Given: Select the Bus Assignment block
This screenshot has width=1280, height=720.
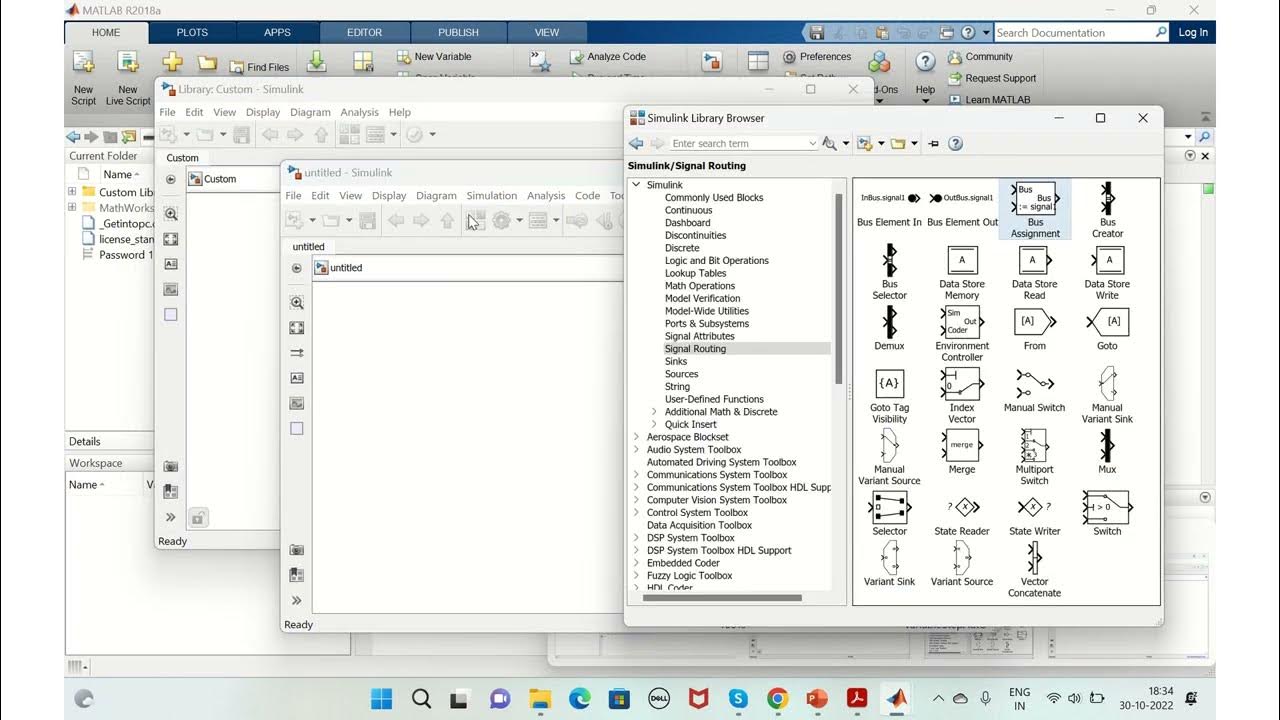Looking at the screenshot, I should [1034, 209].
